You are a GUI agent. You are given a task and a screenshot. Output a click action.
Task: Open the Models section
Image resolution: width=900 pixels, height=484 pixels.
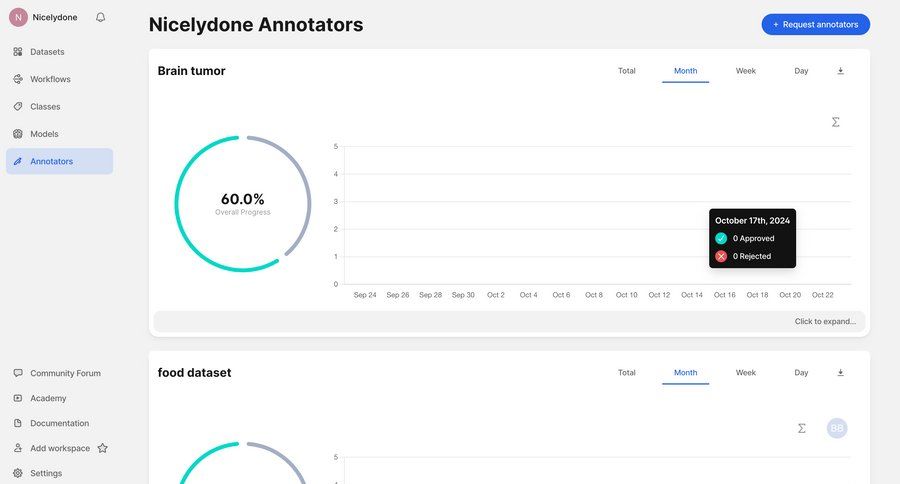coord(44,134)
